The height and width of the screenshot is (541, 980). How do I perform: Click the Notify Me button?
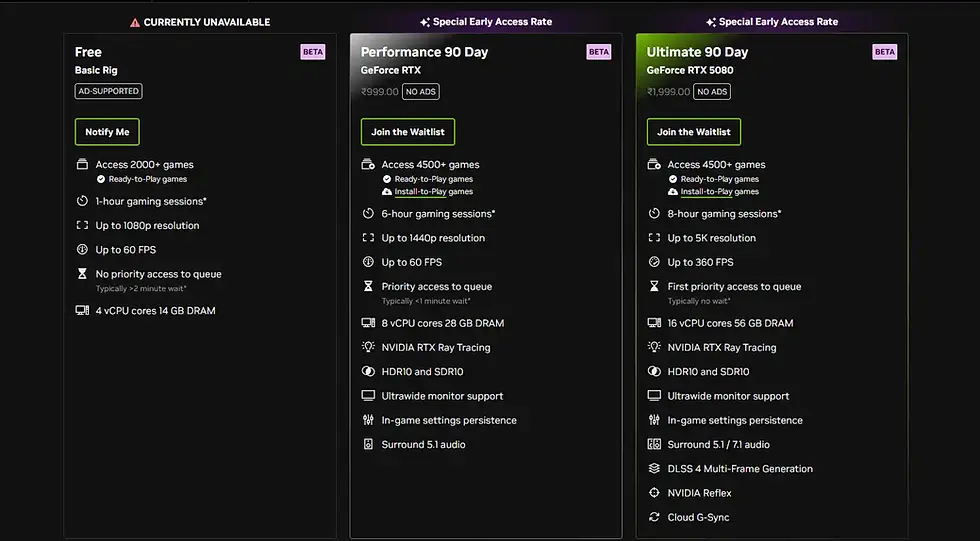[x=107, y=132]
